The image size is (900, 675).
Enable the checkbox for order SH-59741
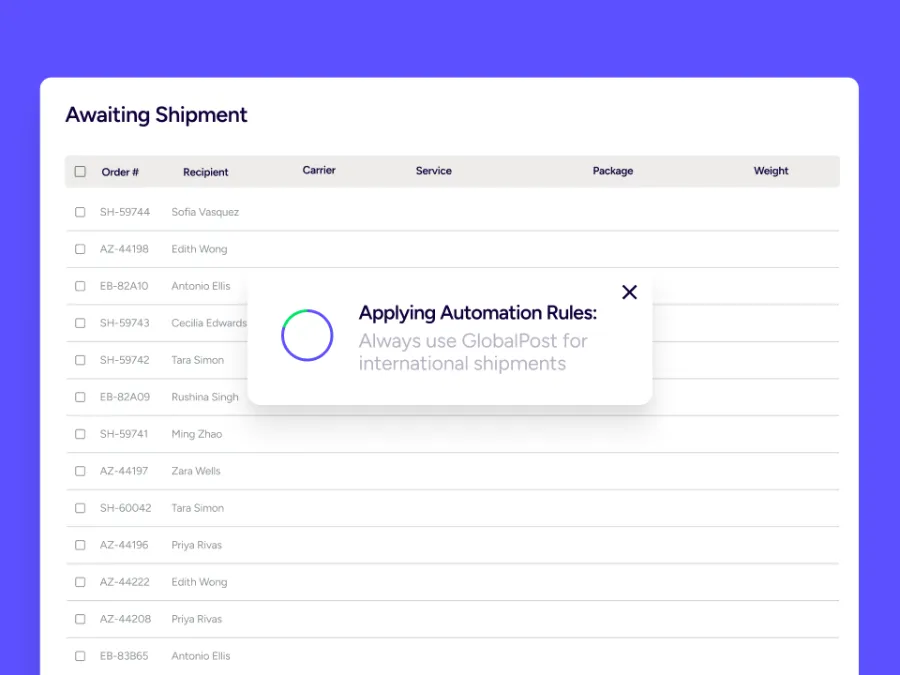point(80,434)
